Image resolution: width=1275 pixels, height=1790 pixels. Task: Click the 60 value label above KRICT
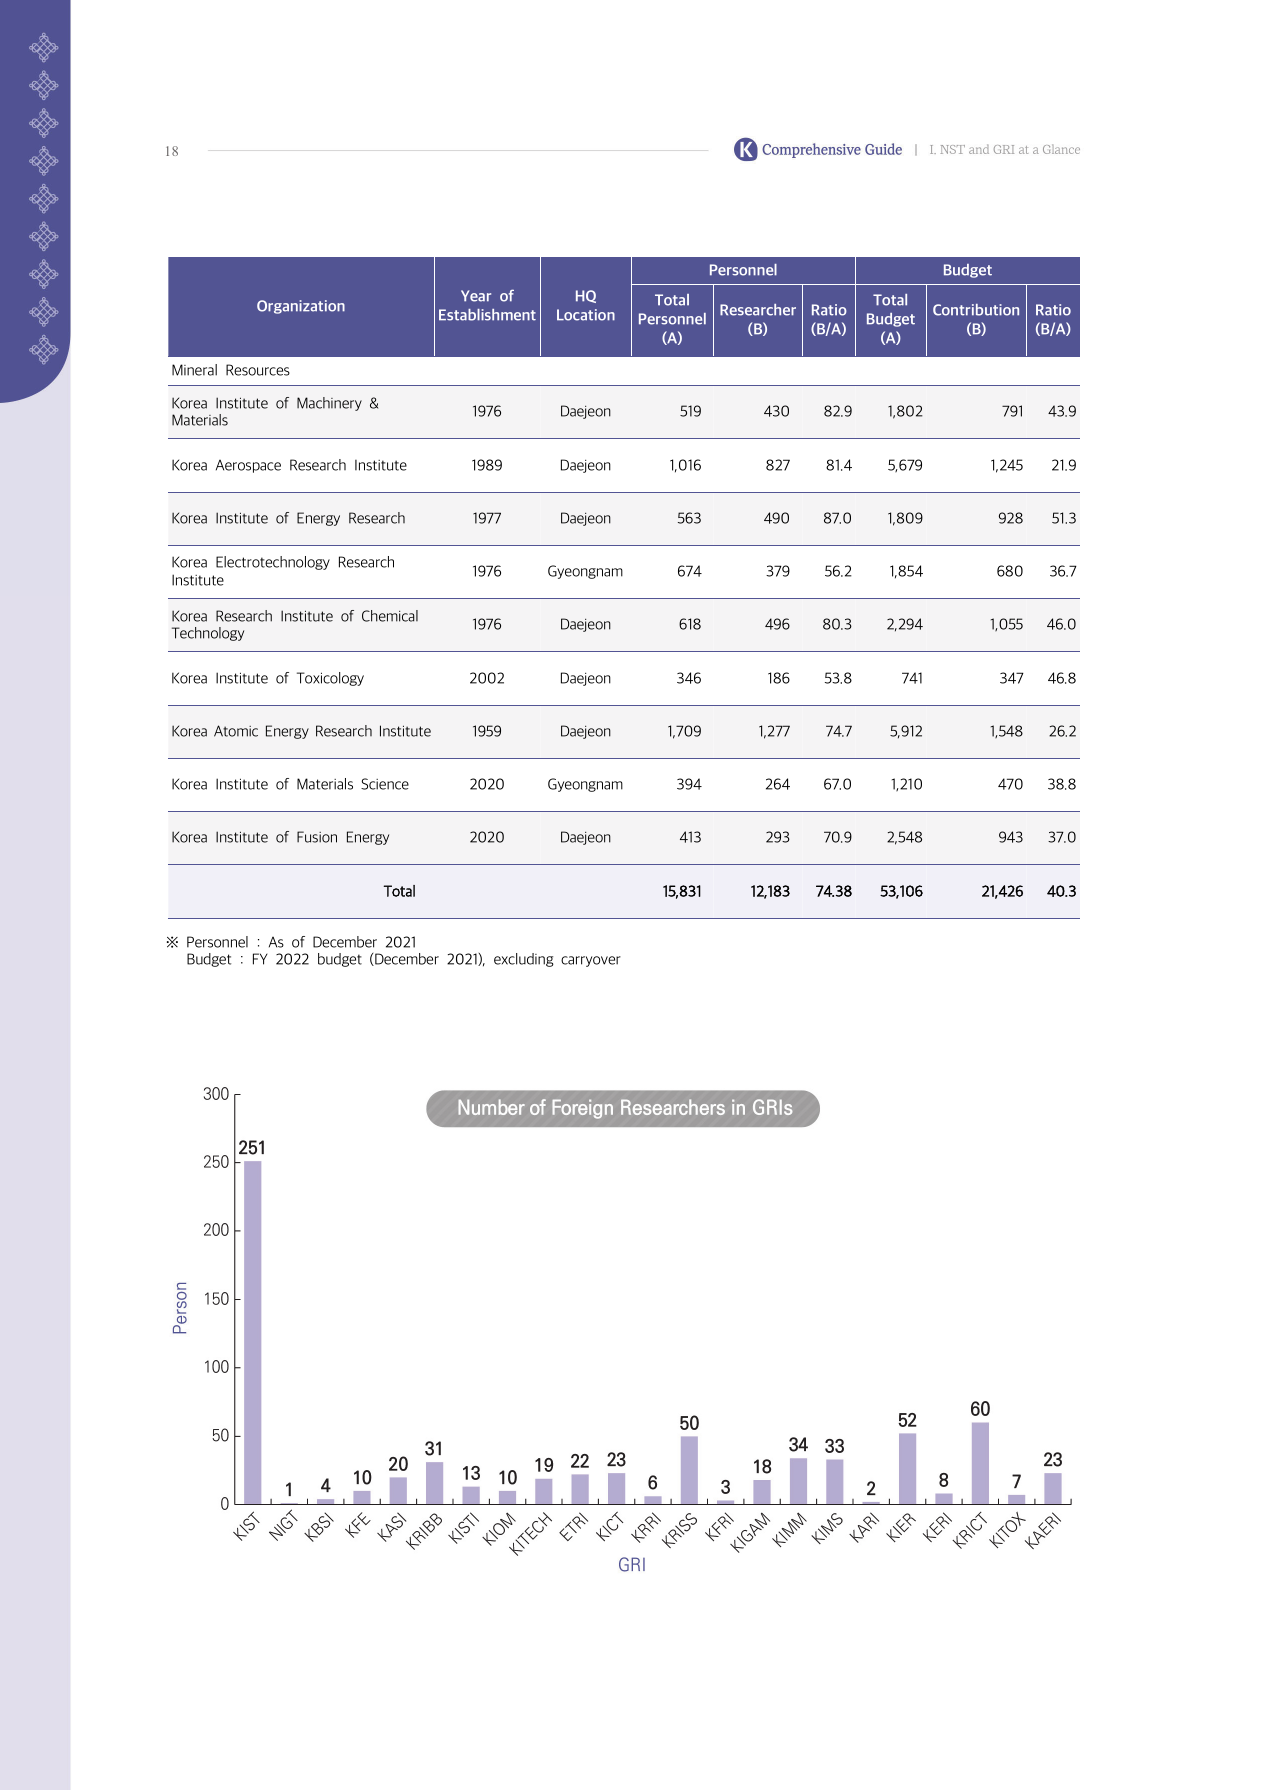pos(980,1409)
